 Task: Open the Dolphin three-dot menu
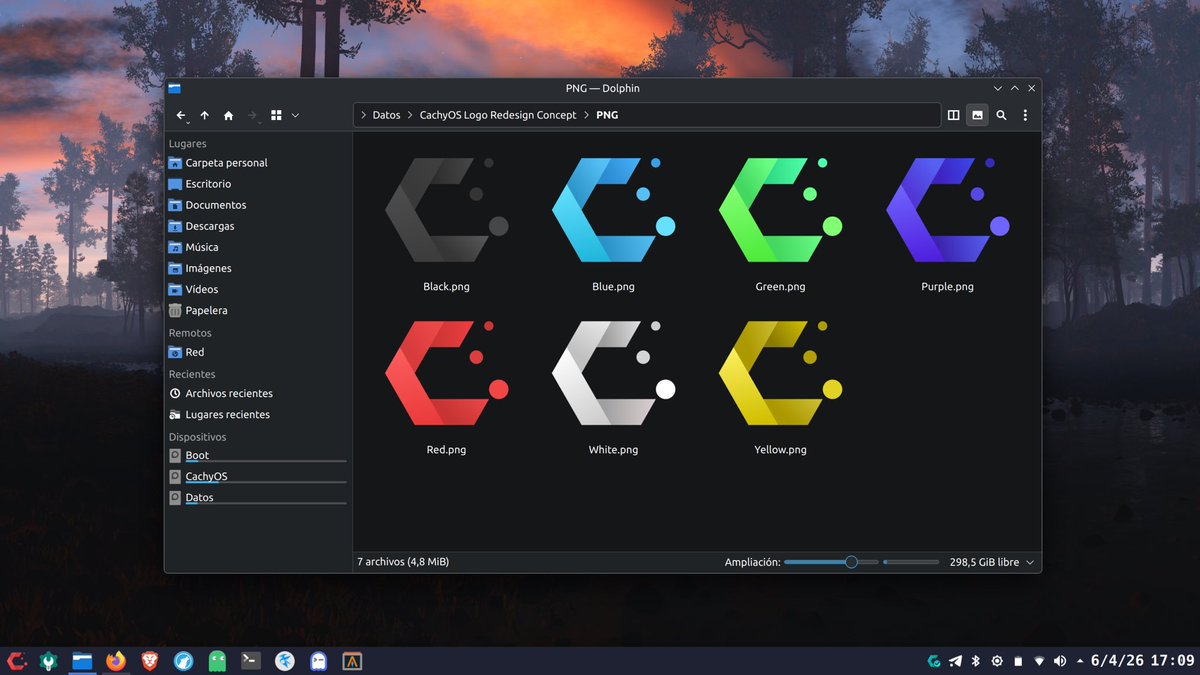1025,116
